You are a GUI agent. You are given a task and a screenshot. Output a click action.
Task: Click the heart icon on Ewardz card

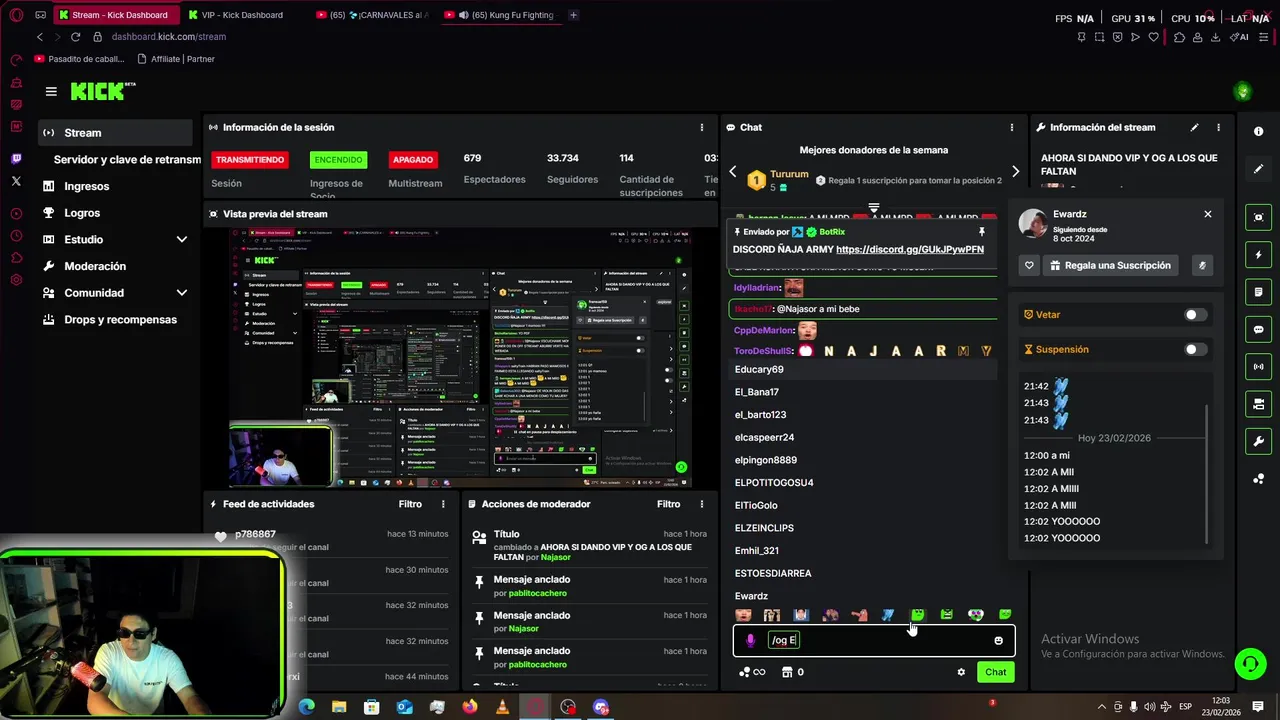coord(1029,265)
